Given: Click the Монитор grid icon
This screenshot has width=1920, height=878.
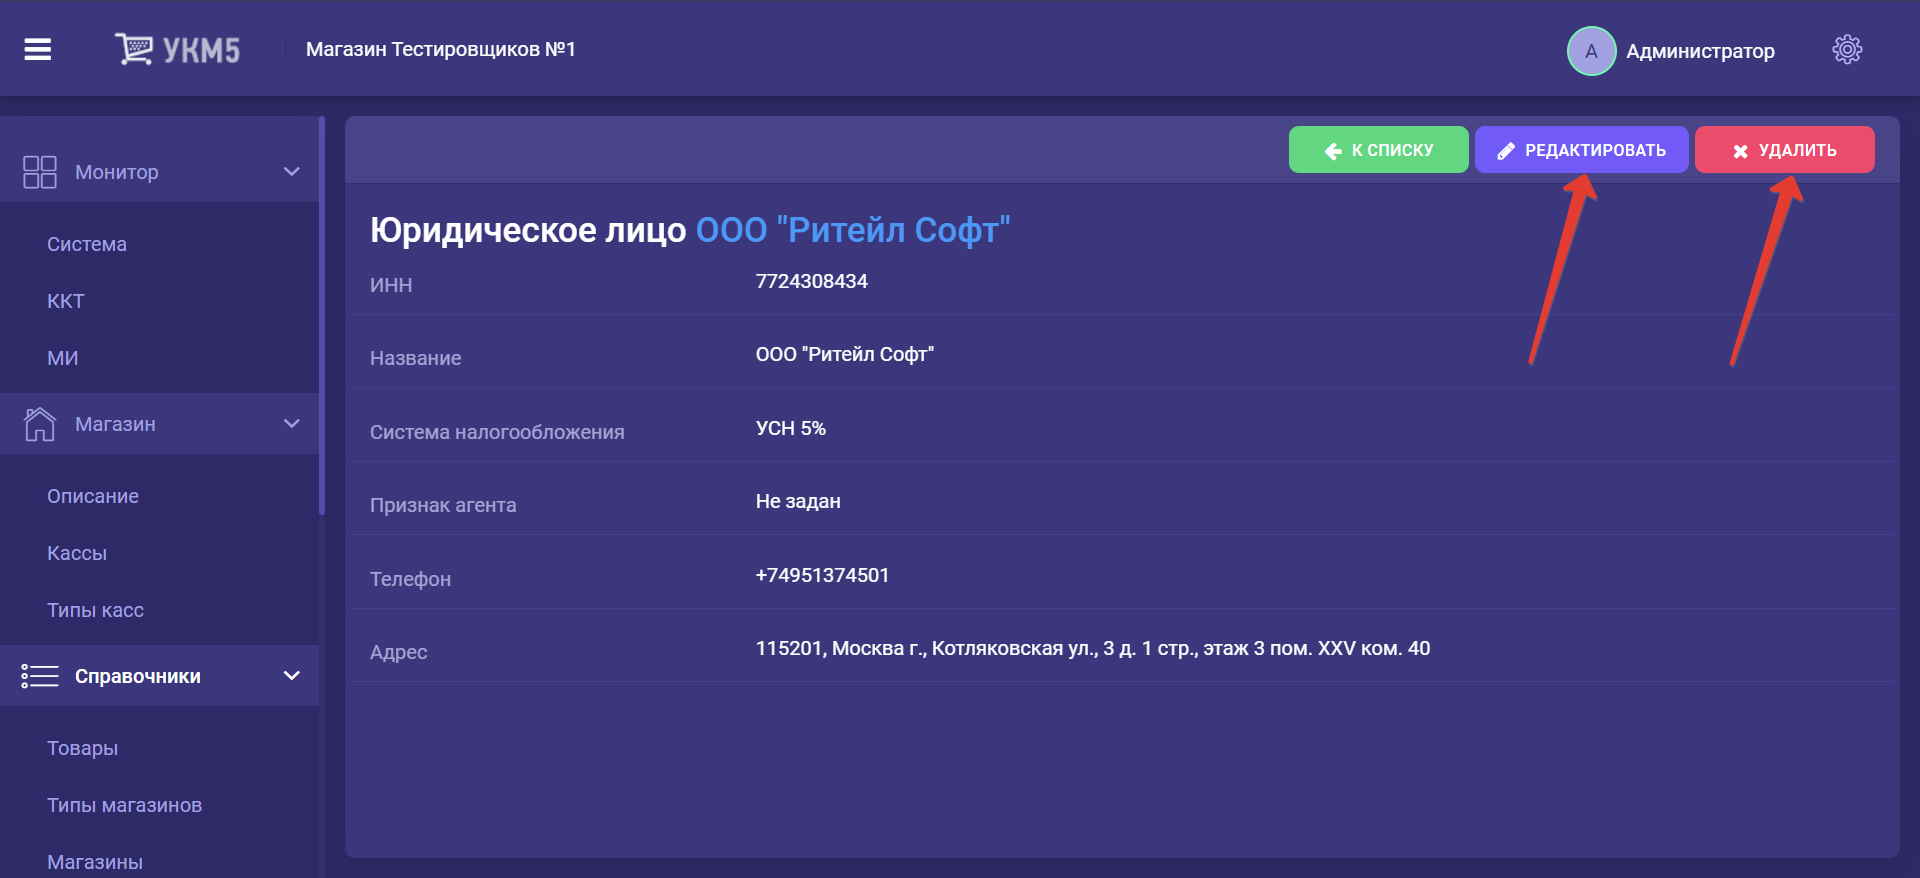Looking at the screenshot, I should pos(40,172).
